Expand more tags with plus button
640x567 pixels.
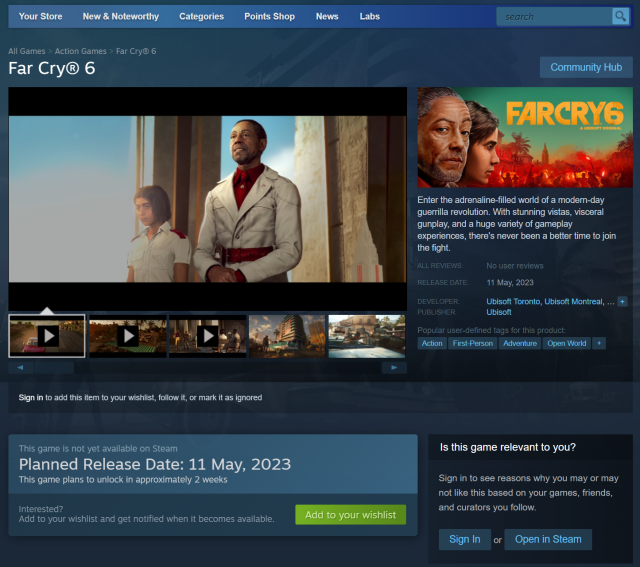(599, 343)
